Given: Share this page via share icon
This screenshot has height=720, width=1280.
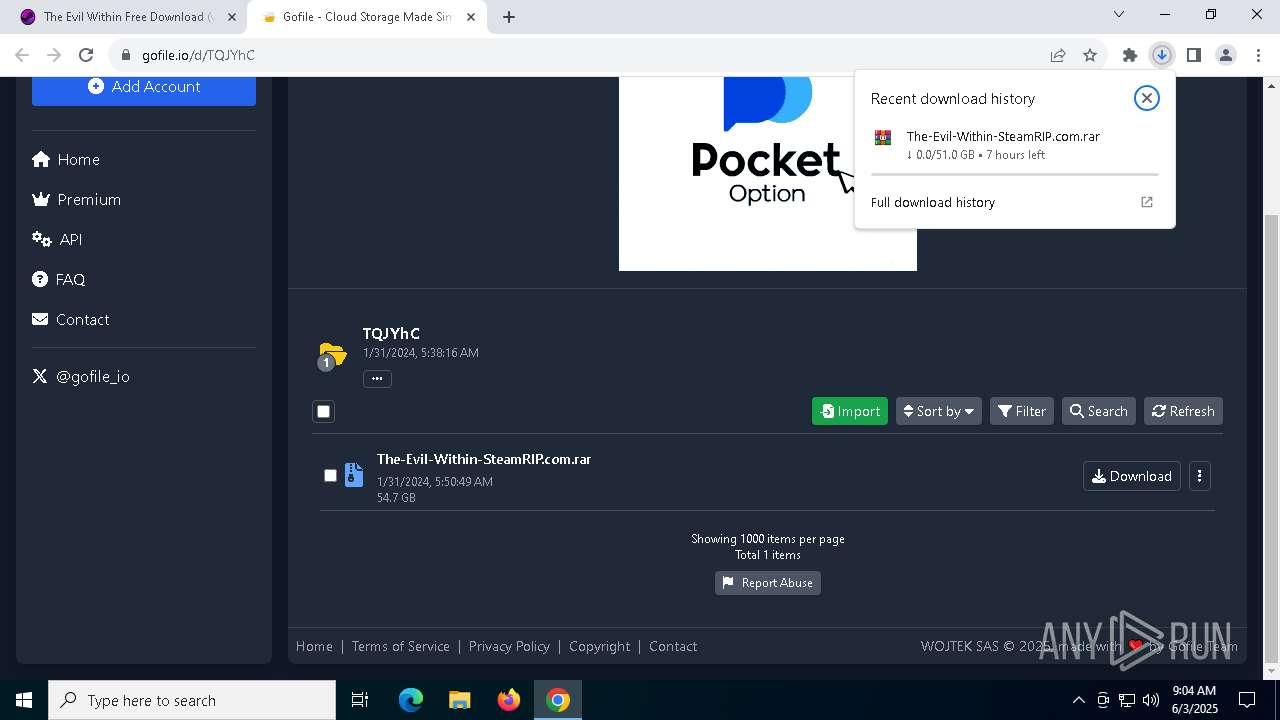Looking at the screenshot, I should pos(1058,55).
